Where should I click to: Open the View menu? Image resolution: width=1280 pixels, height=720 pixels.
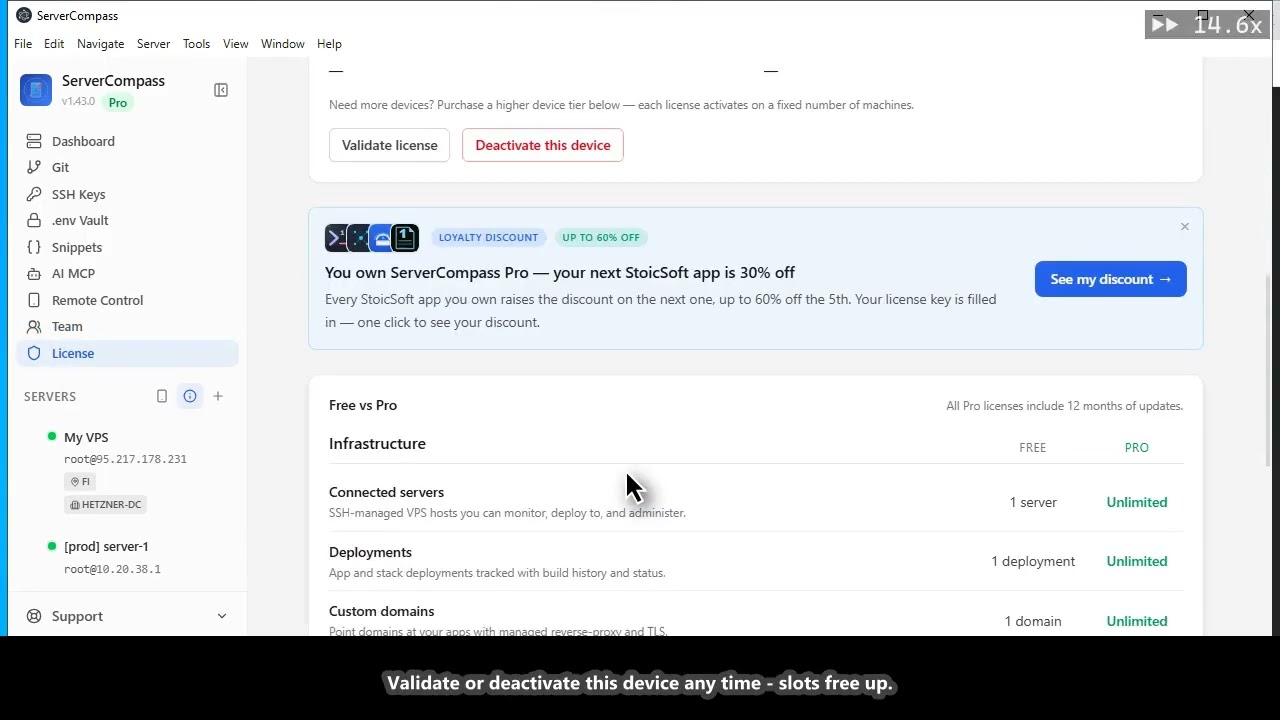tap(236, 44)
